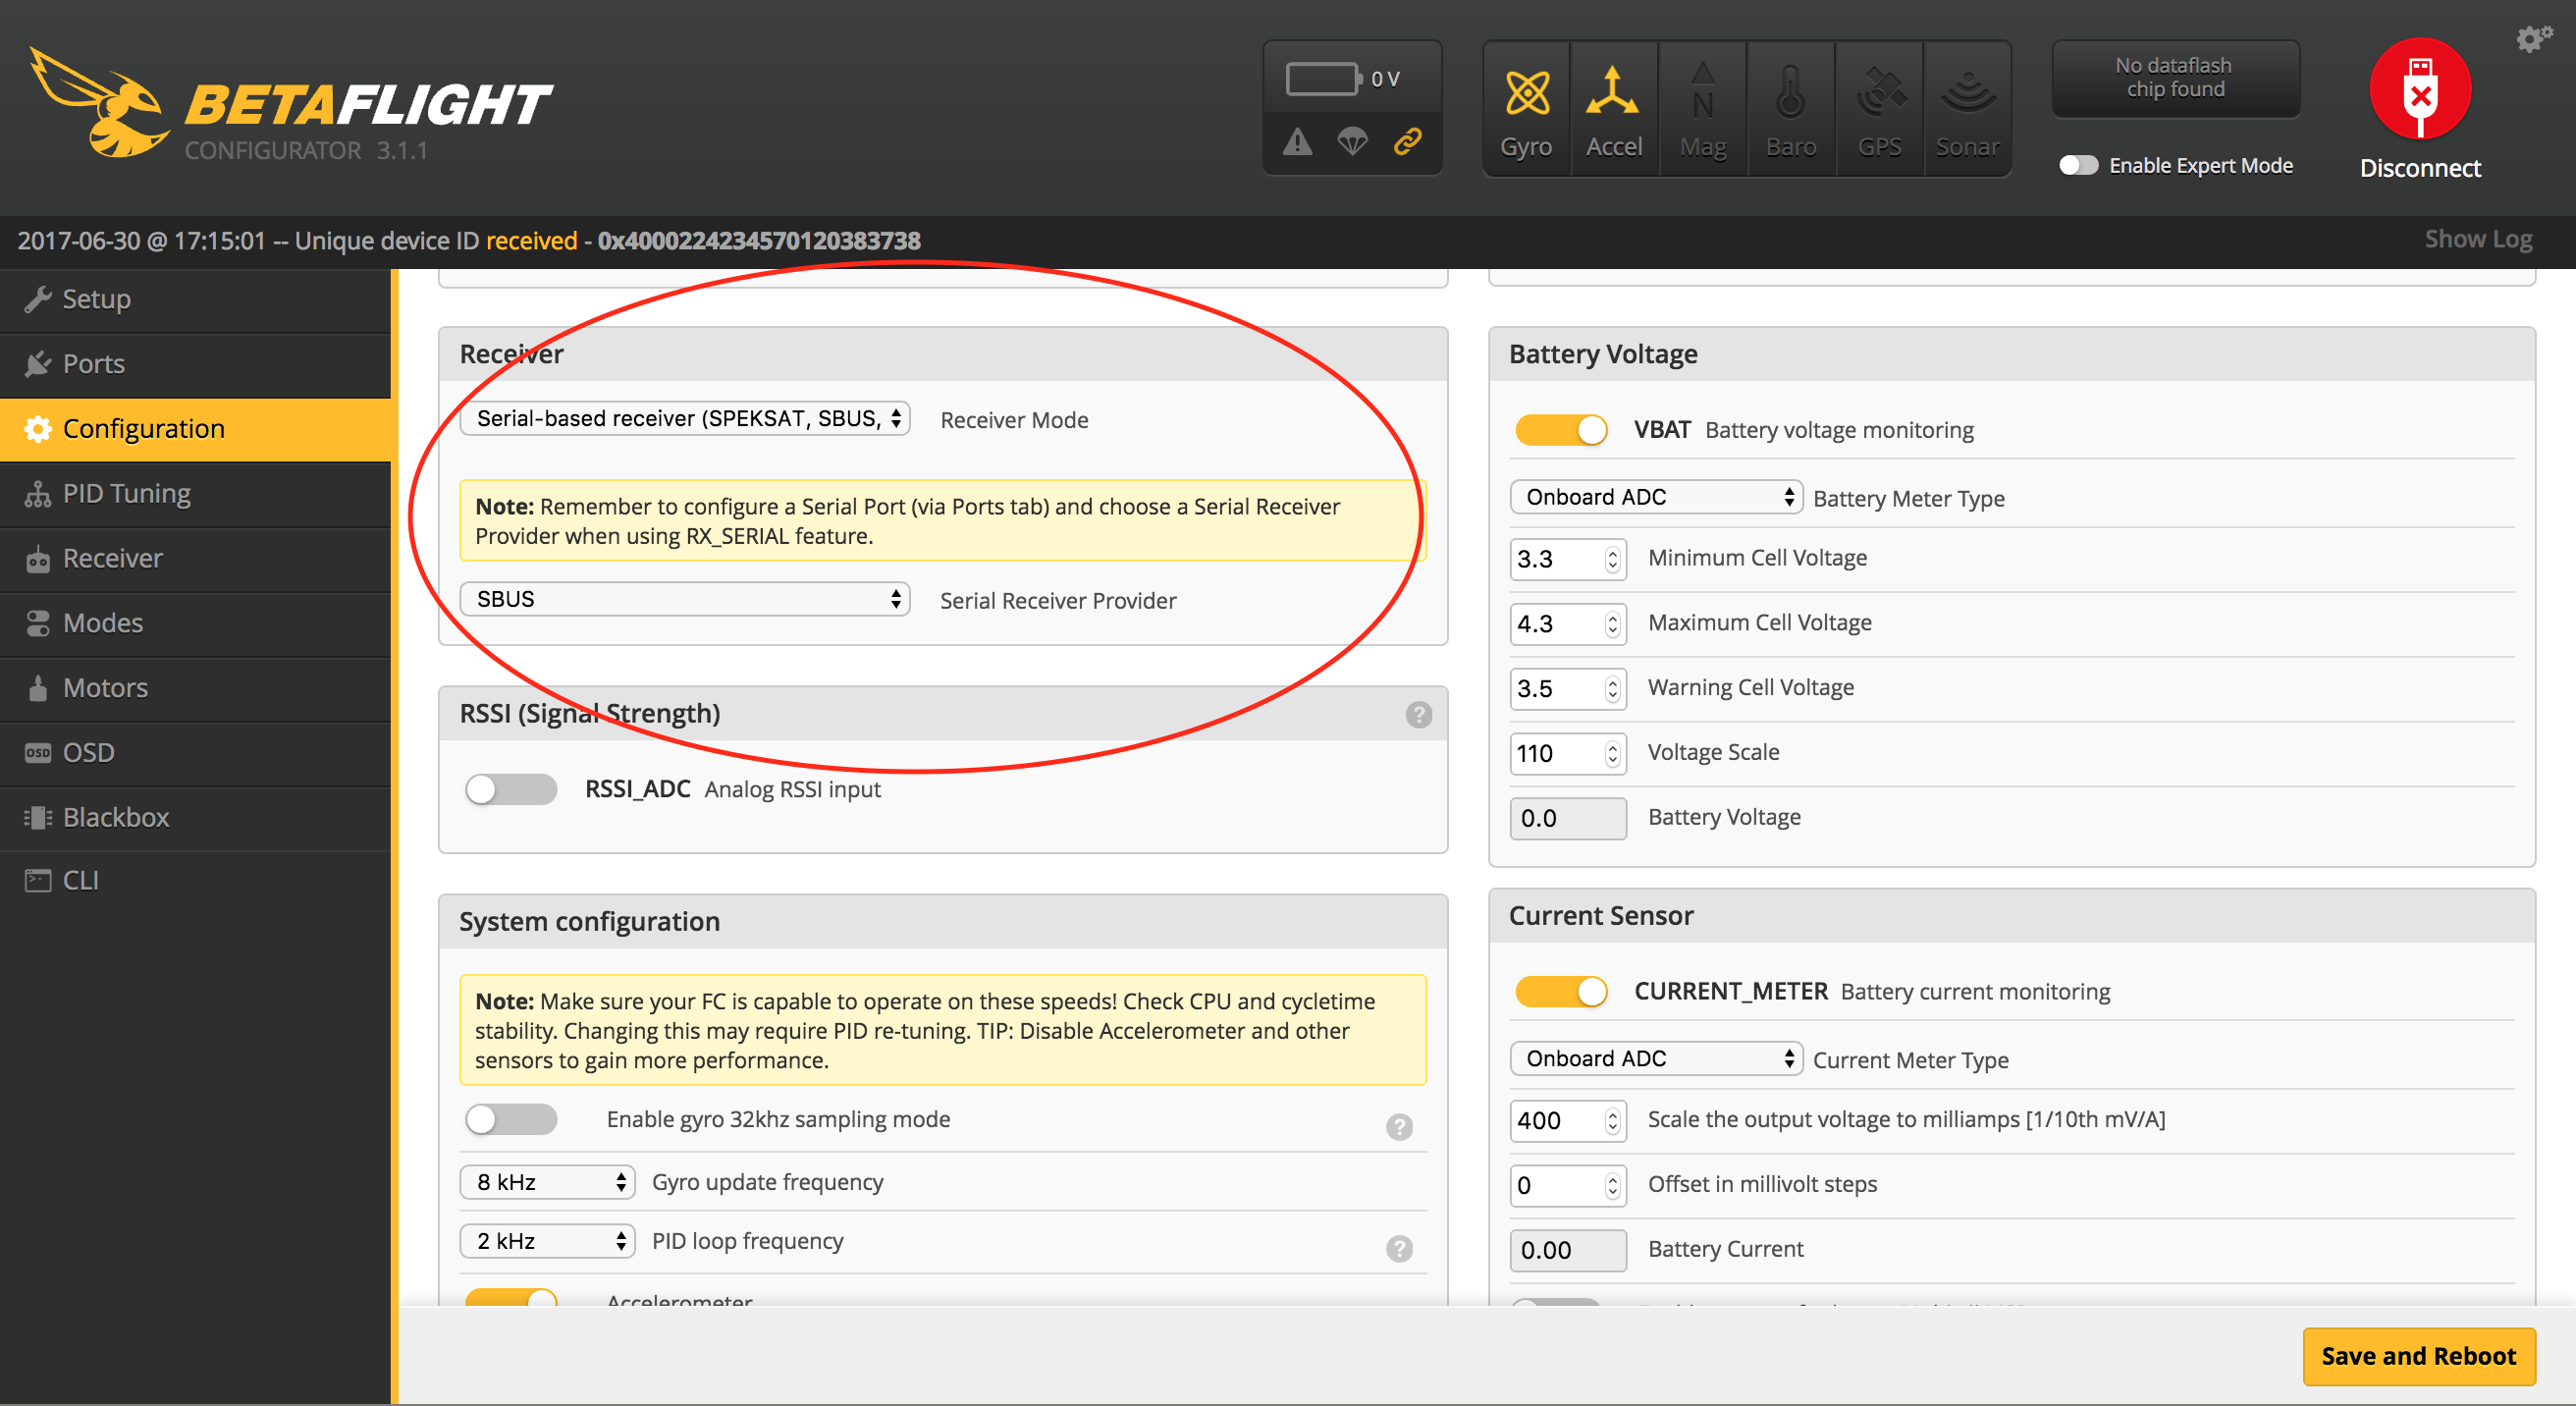Viewport: 2576px width, 1406px height.
Task: Open the Gyro update frequency dropdown
Action: (547, 1182)
